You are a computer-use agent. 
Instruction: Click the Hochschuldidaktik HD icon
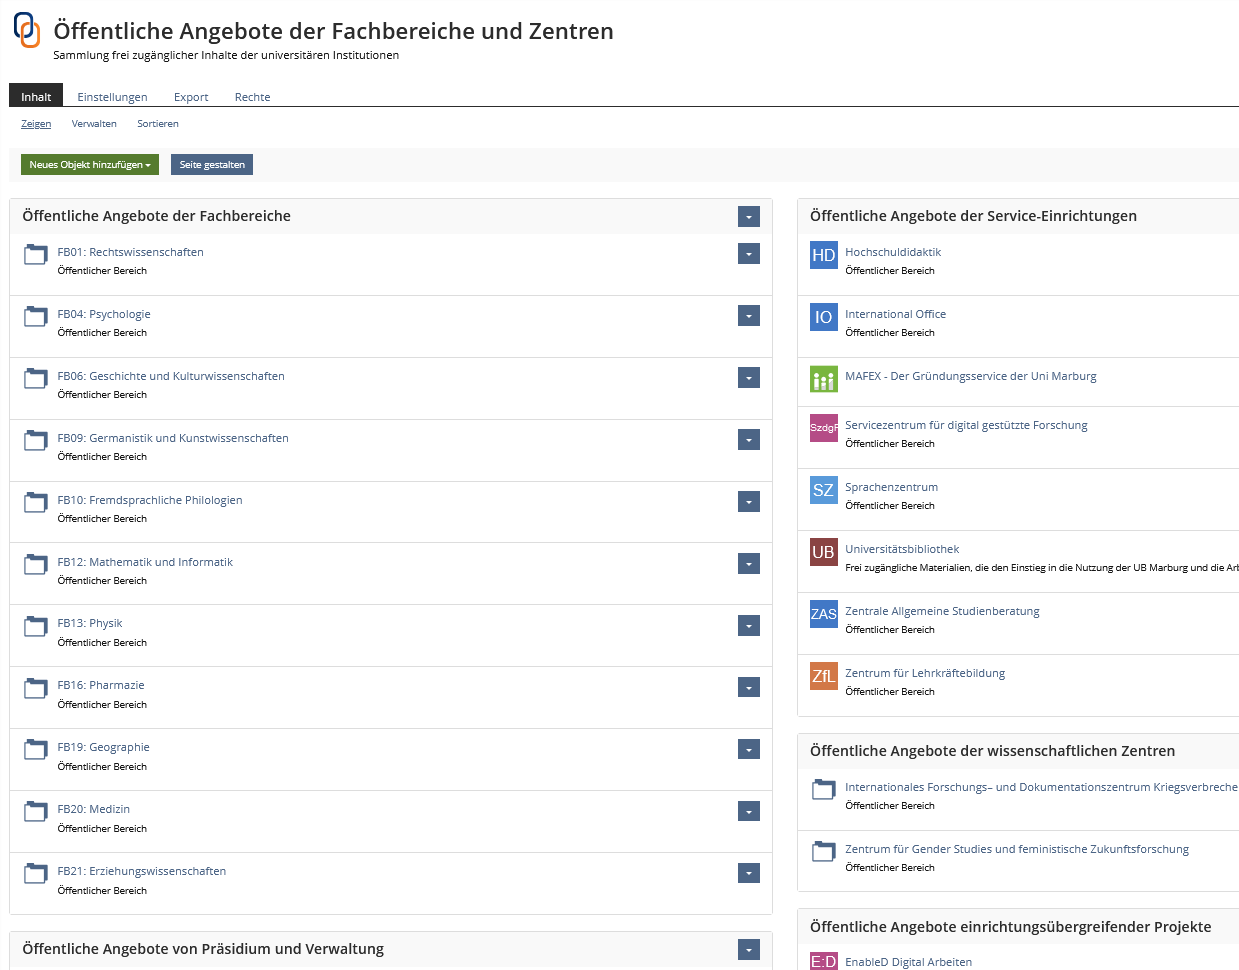[x=823, y=255]
